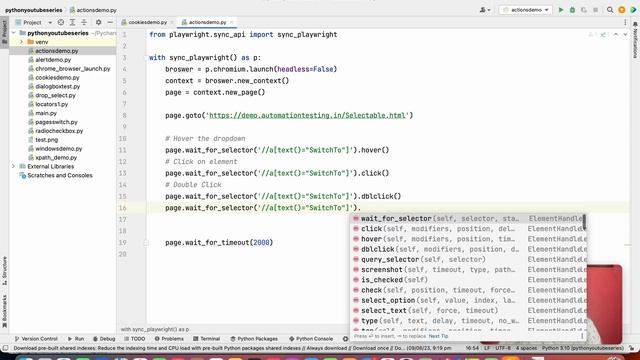
Task: Open Version Control tool window
Action: (36, 339)
